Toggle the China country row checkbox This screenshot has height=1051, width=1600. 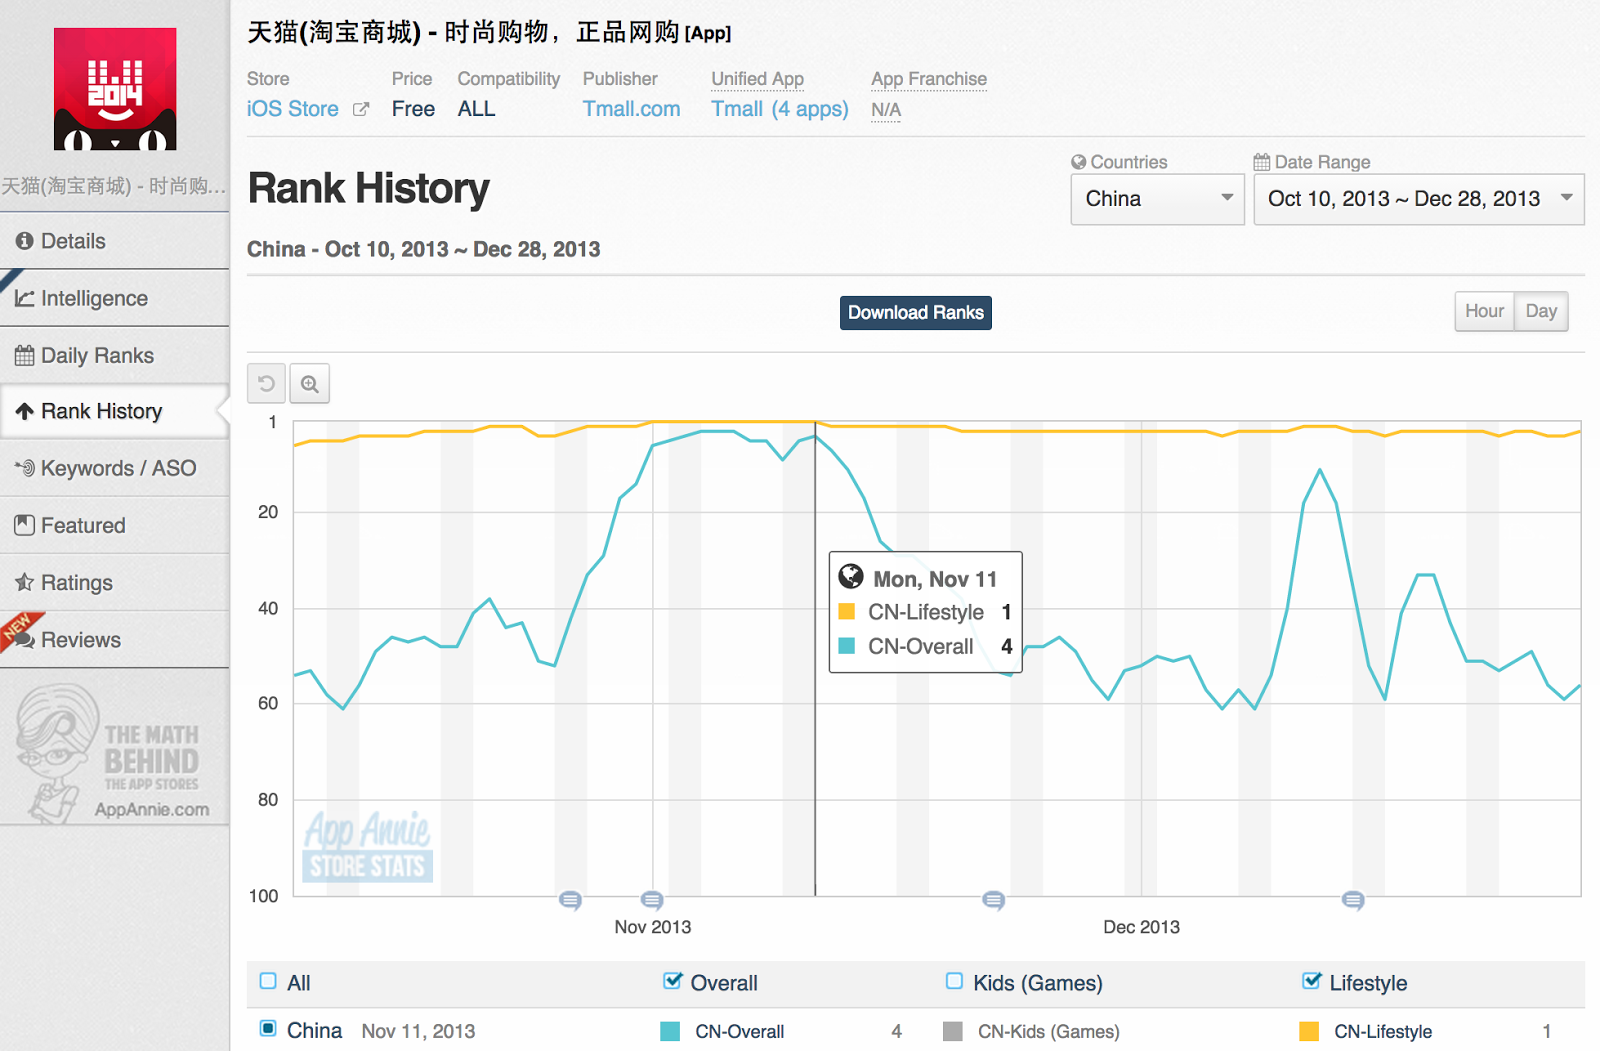point(268,1028)
